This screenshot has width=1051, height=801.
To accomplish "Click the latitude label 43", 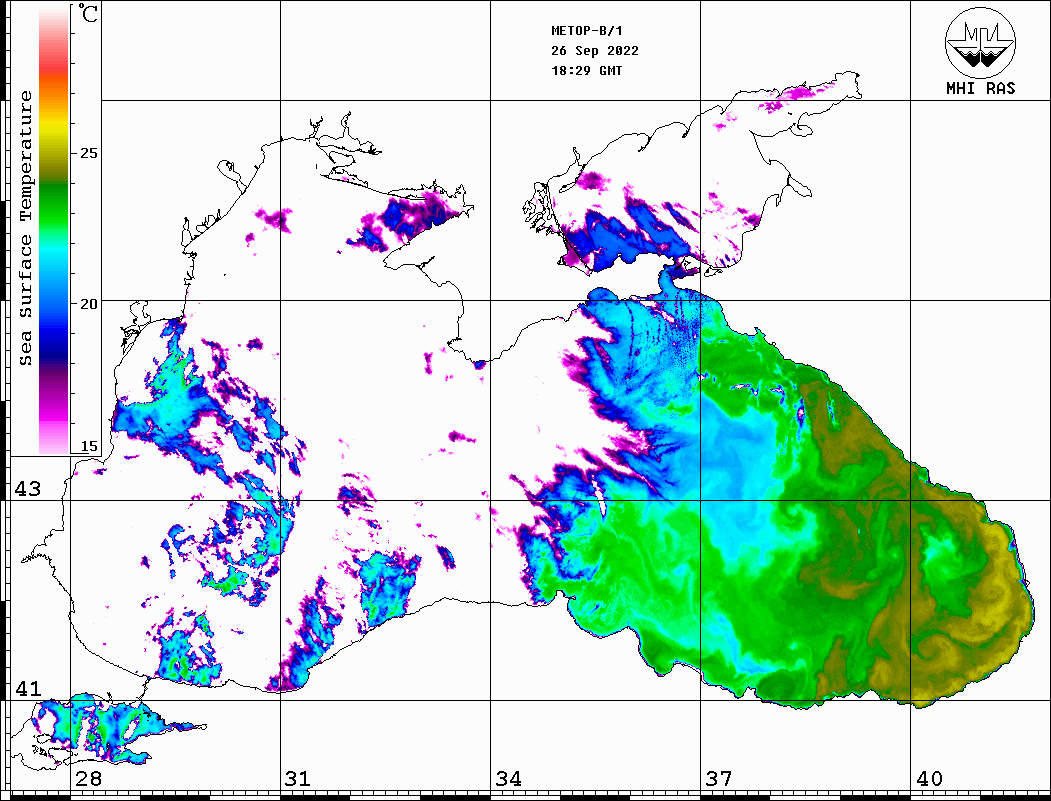I will (x=27, y=489).
